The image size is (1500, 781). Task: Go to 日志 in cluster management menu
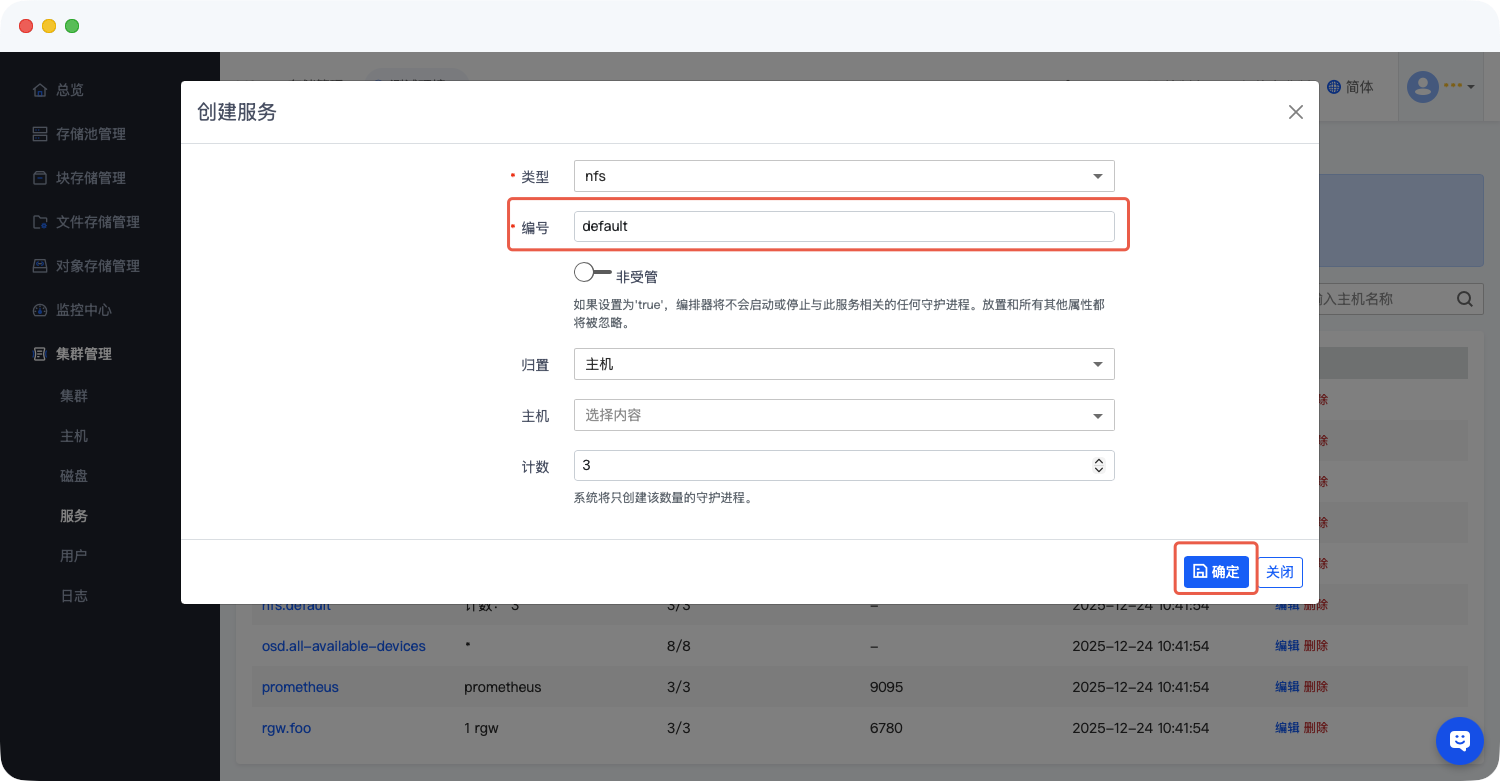coord(74,596)
